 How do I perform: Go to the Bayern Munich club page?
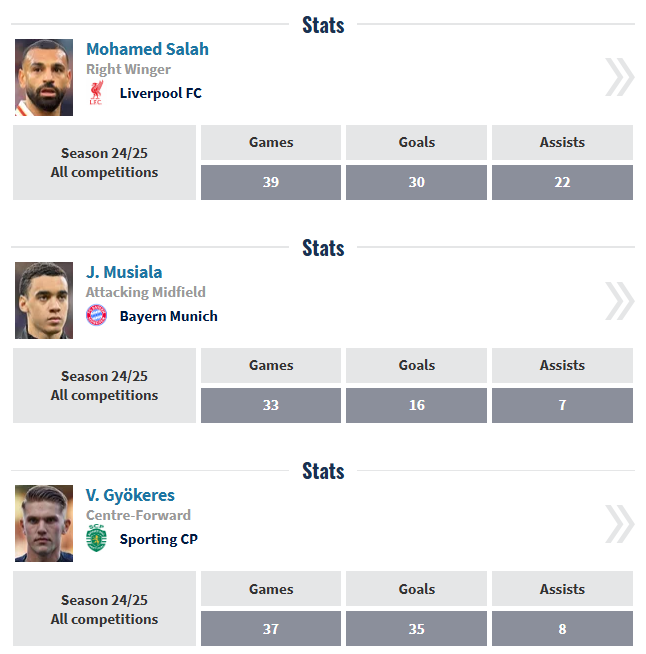pyautogui.click(x=168, y=316)
